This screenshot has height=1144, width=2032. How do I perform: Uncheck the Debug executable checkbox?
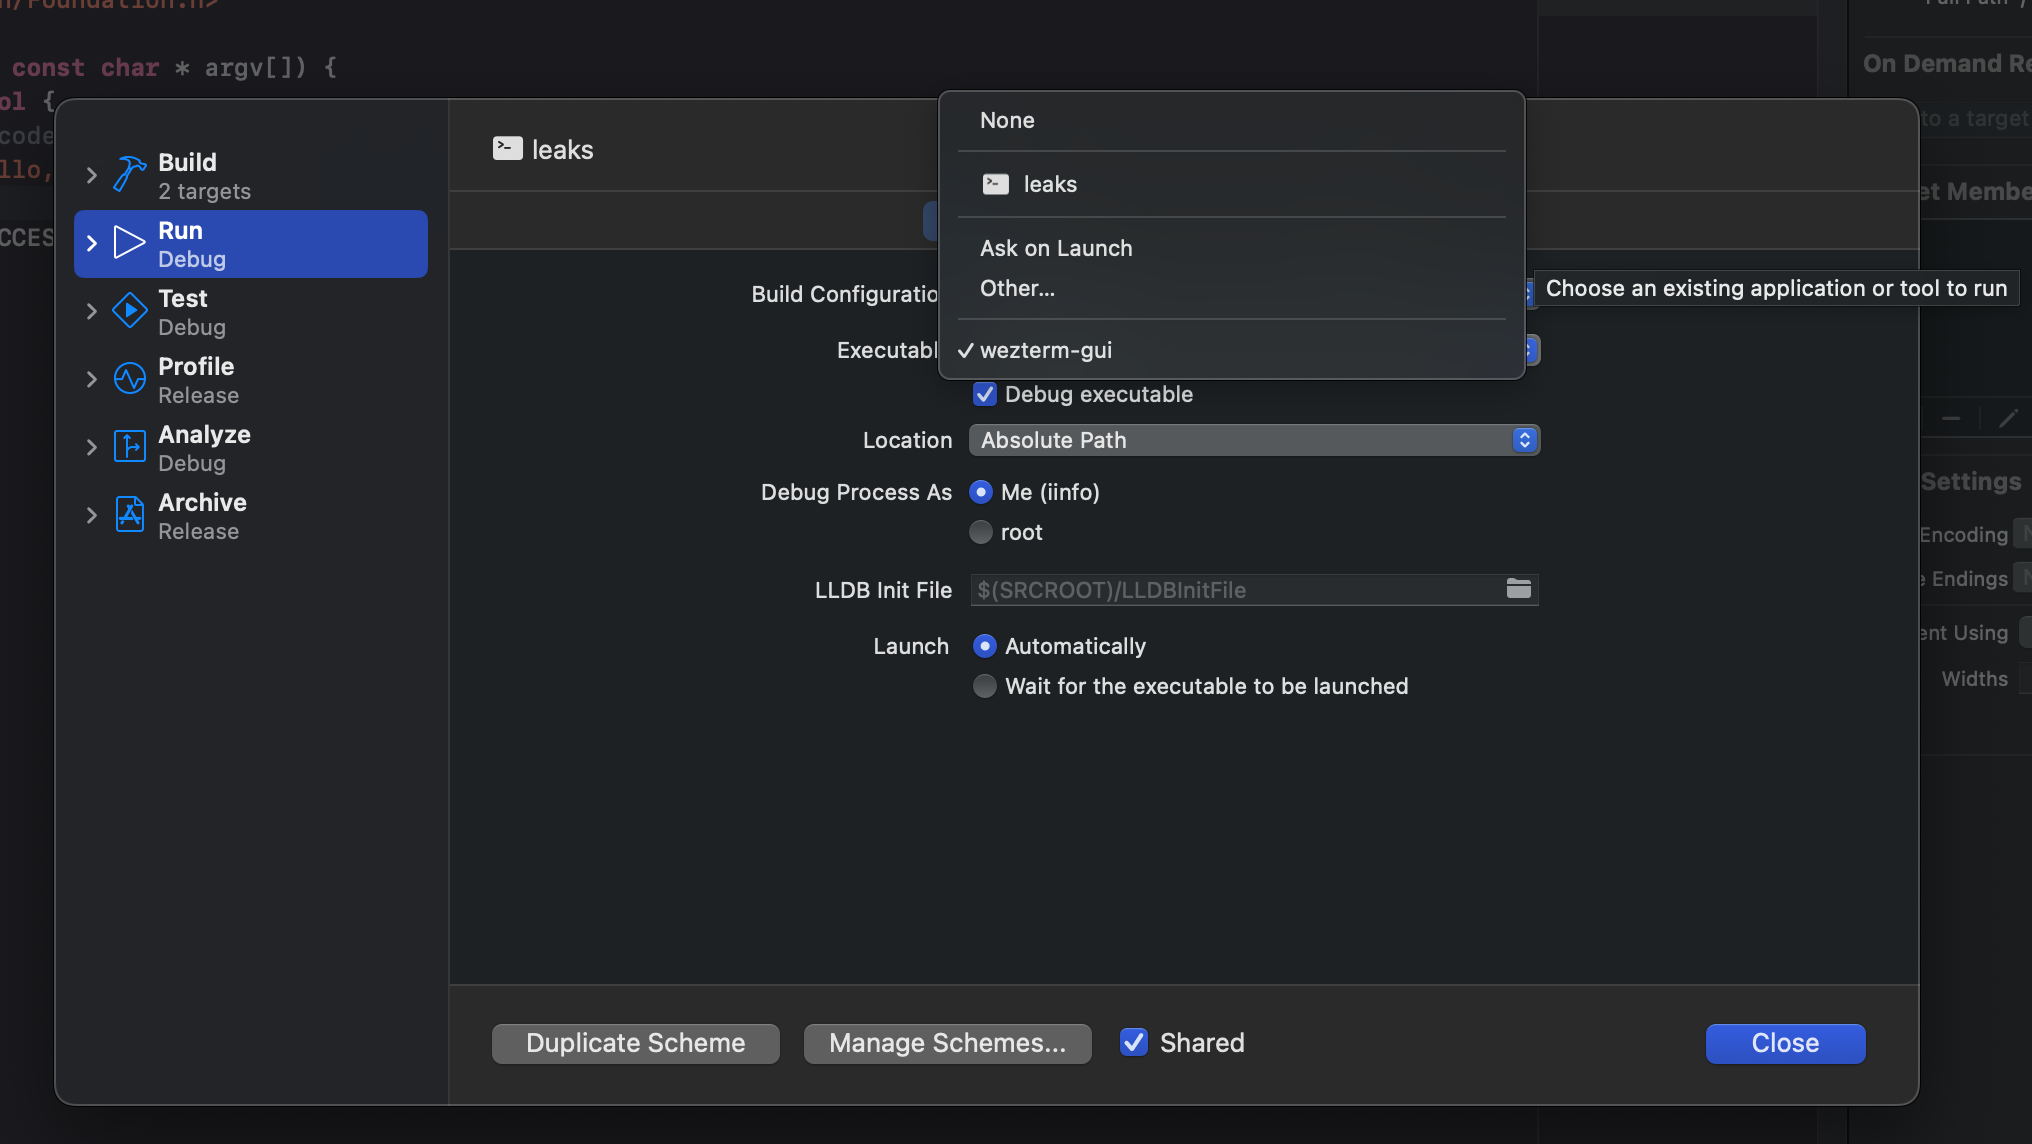[985, 394]
